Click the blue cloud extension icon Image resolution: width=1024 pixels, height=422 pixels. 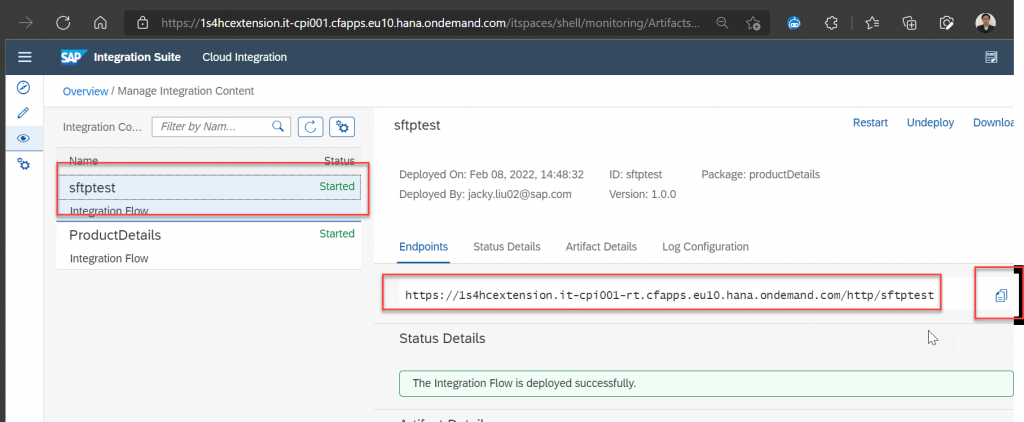tap(794, 23)
